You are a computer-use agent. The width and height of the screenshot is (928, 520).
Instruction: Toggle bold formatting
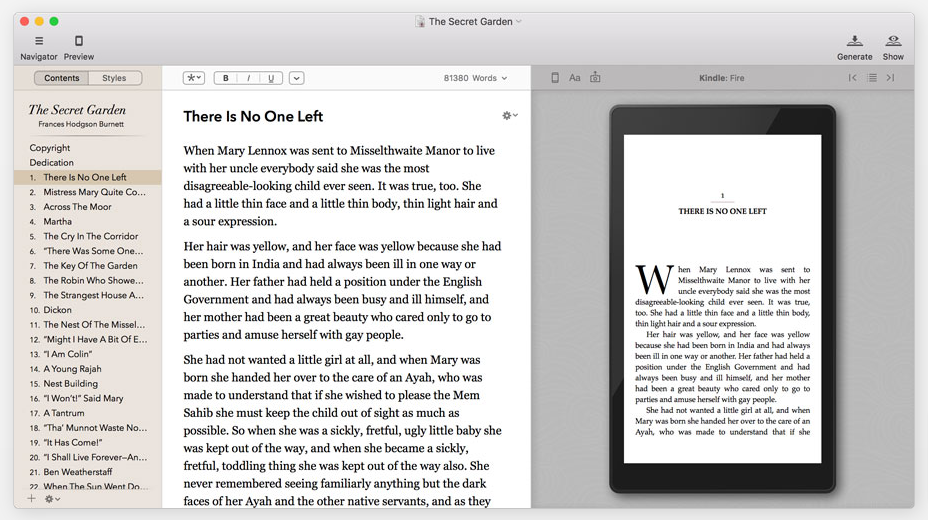[225, 78]
